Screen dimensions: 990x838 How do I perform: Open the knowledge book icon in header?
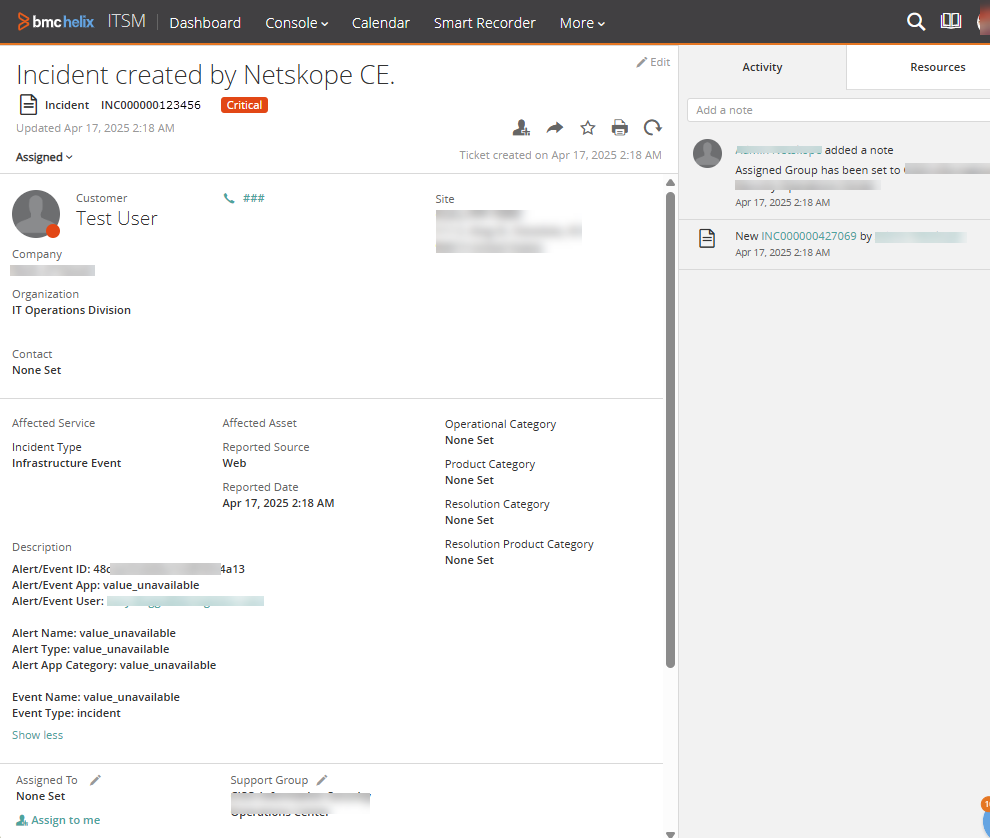pyautogui.click(x=950, y=21)
